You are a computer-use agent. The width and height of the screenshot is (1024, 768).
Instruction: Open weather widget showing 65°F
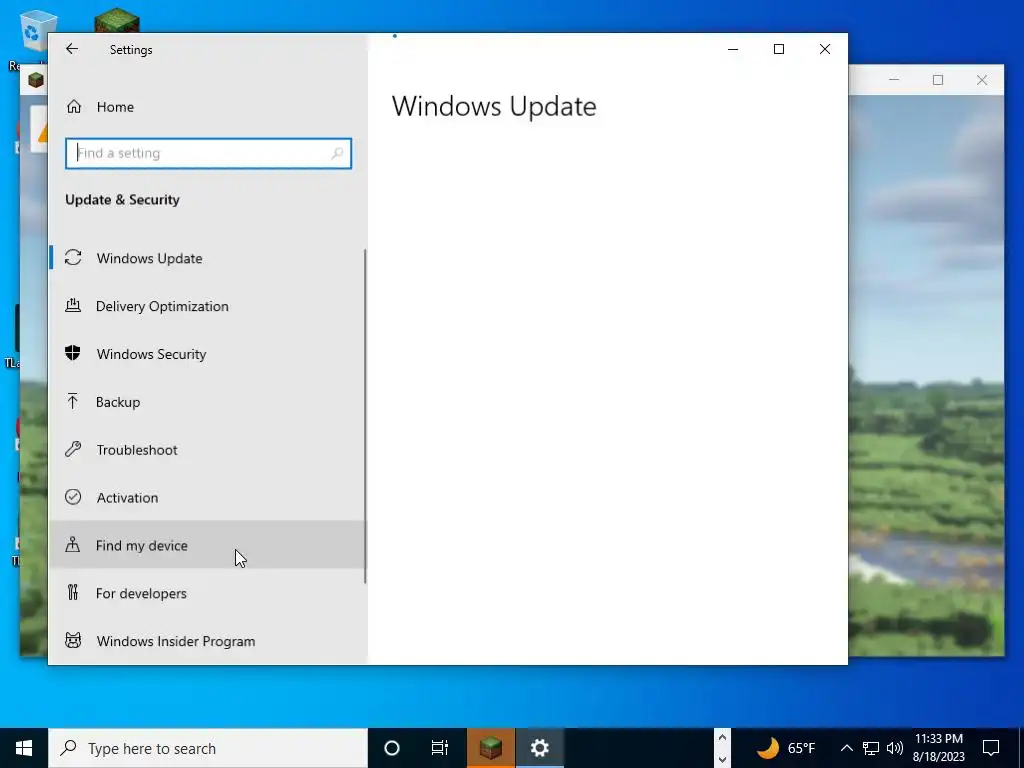coord(786,748)
